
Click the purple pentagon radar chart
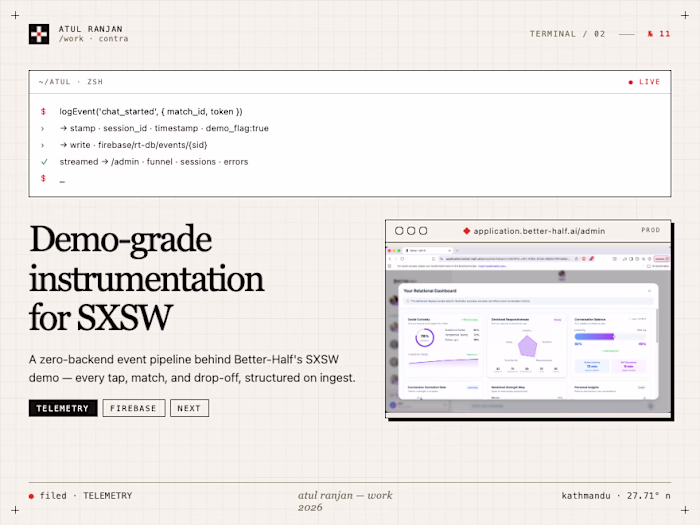click(x=527, y=346)
